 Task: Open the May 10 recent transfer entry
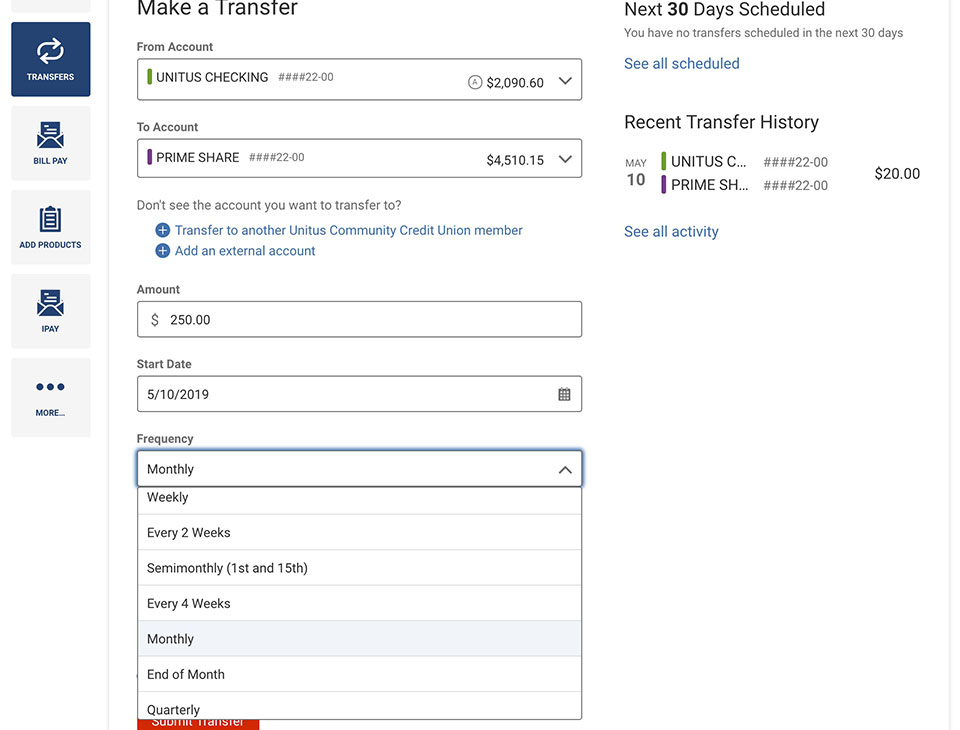pos(772,173)
